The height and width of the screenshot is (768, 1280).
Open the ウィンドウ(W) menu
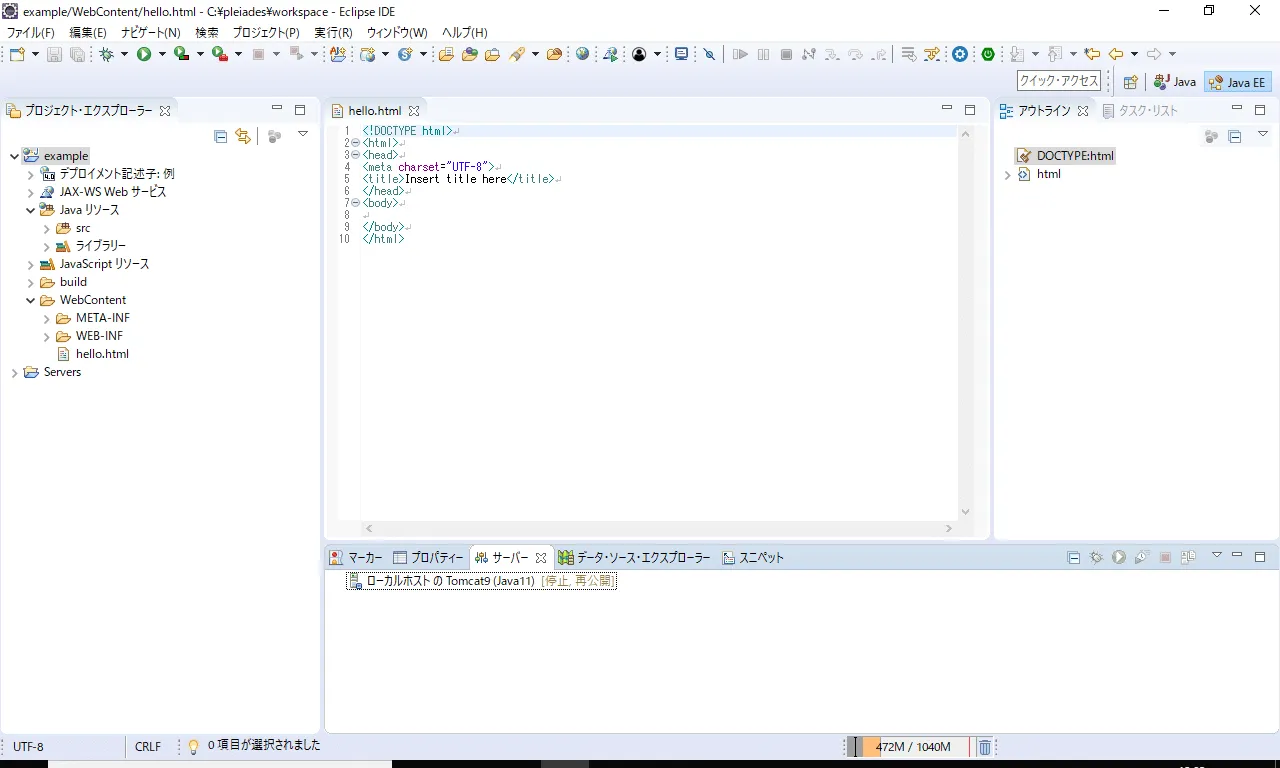pos(397,33)
